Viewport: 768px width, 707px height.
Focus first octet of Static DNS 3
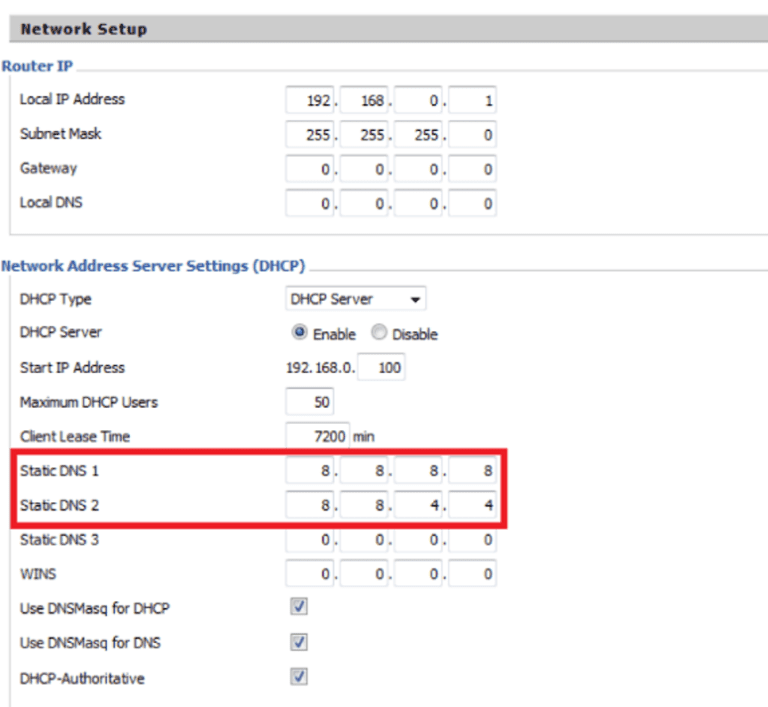310,540
